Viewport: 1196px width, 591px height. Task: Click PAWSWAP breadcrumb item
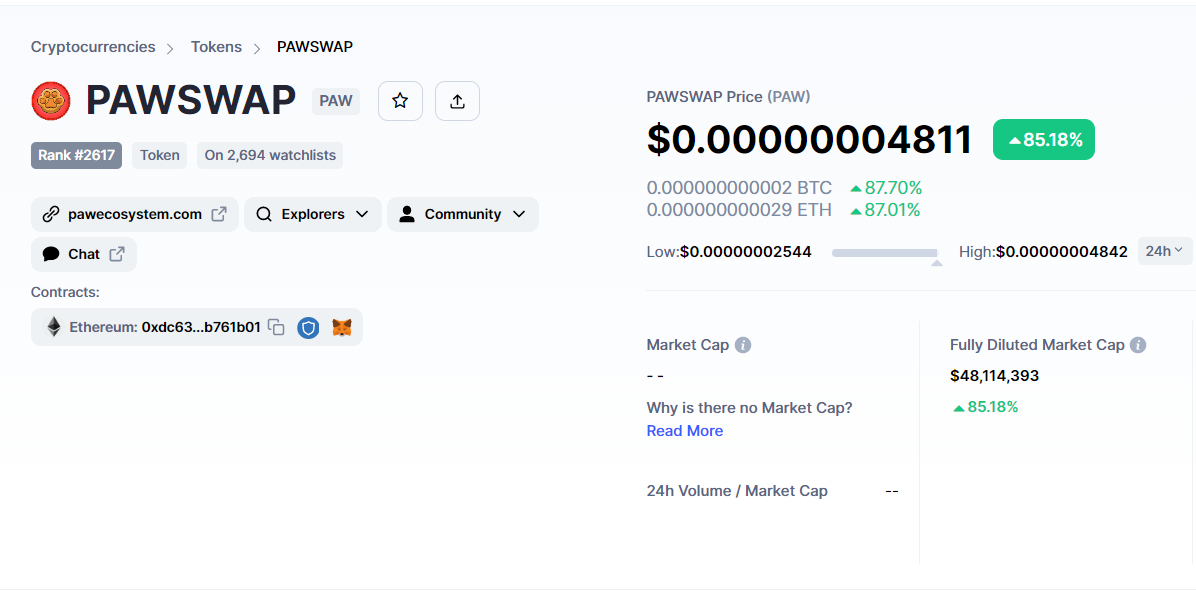click(x=315, y=47)
